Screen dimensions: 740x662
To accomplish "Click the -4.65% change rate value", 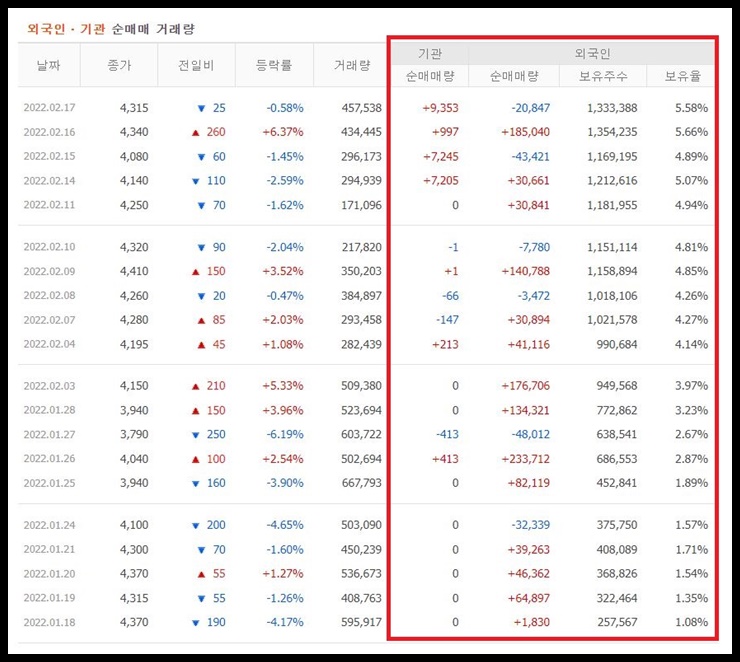I will click(x=285, y=525).
